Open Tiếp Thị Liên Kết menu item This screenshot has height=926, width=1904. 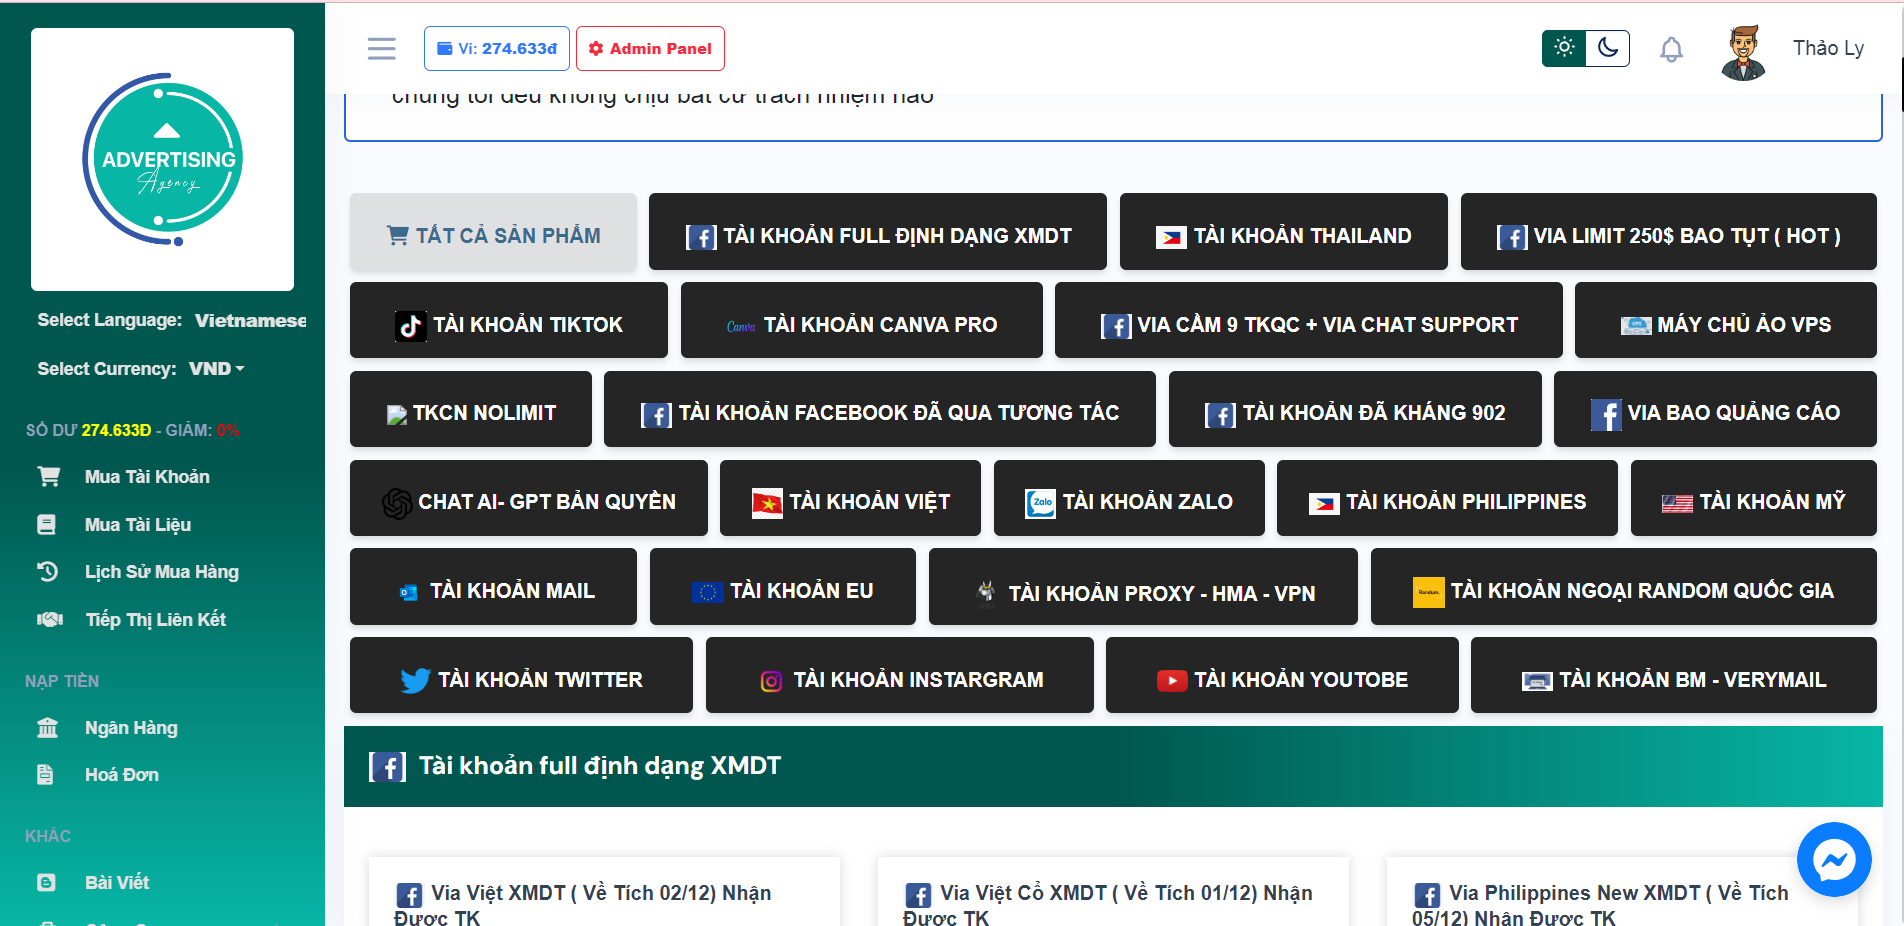coord(155,620)
